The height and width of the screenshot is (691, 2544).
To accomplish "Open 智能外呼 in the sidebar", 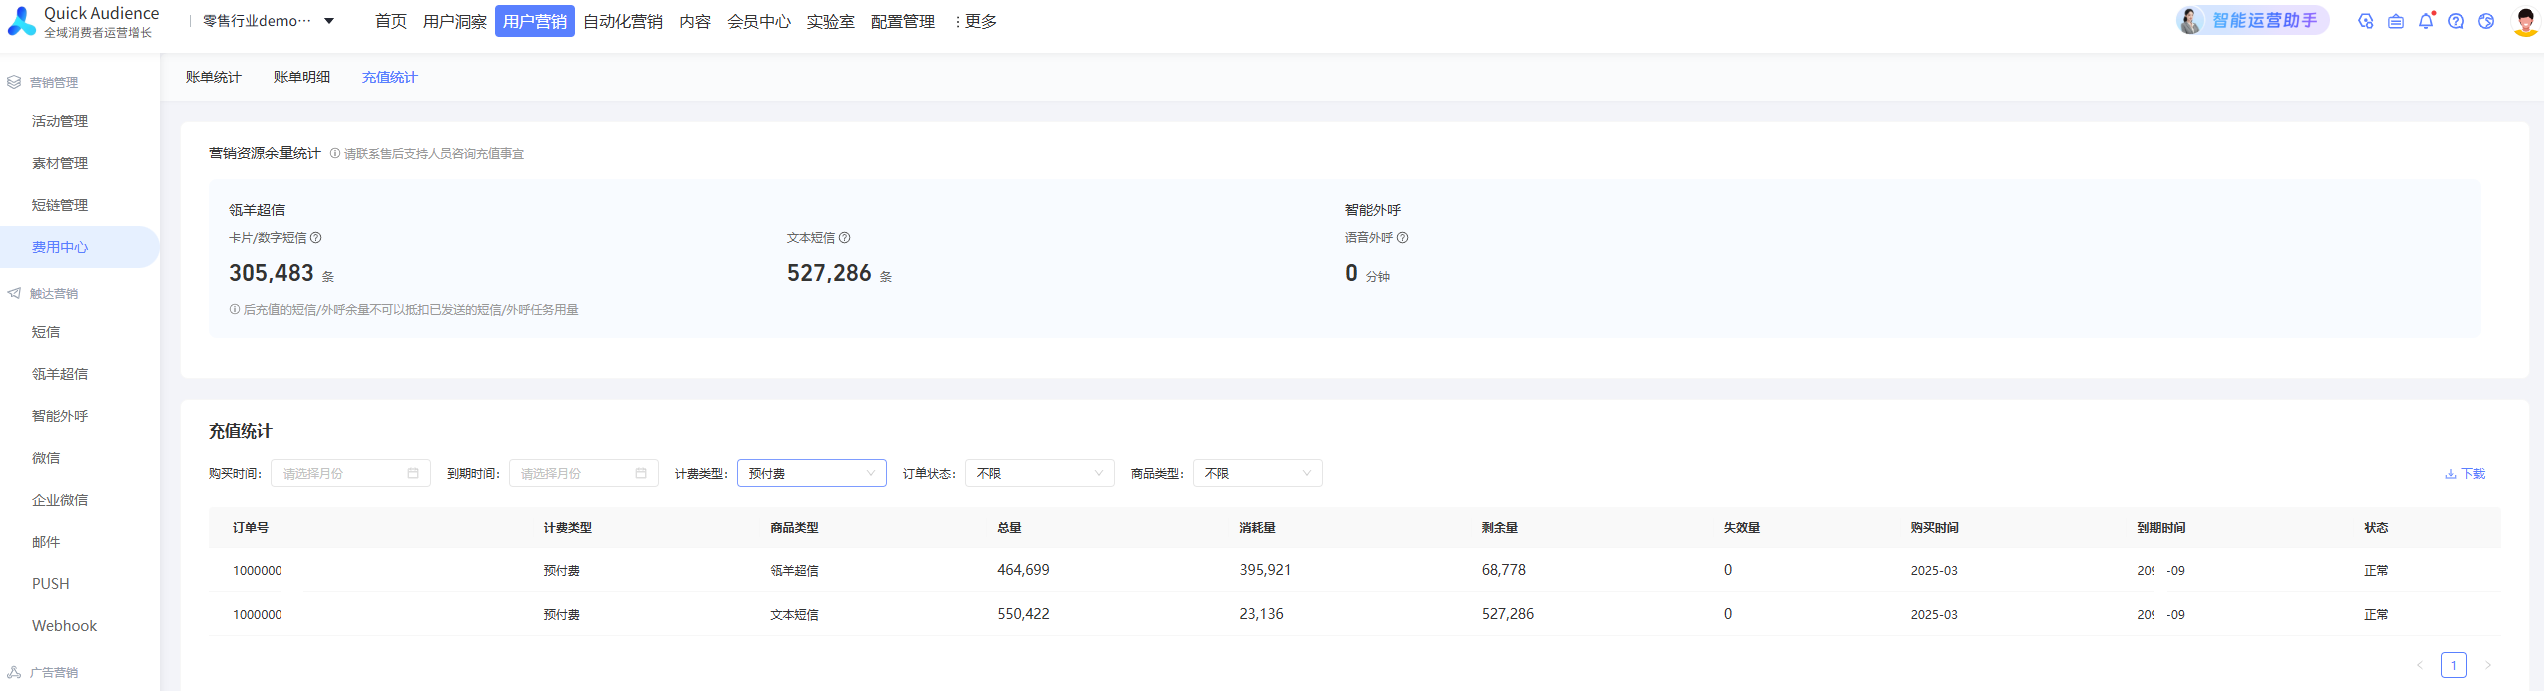I will pyautogui.click(x=60, y=416).
